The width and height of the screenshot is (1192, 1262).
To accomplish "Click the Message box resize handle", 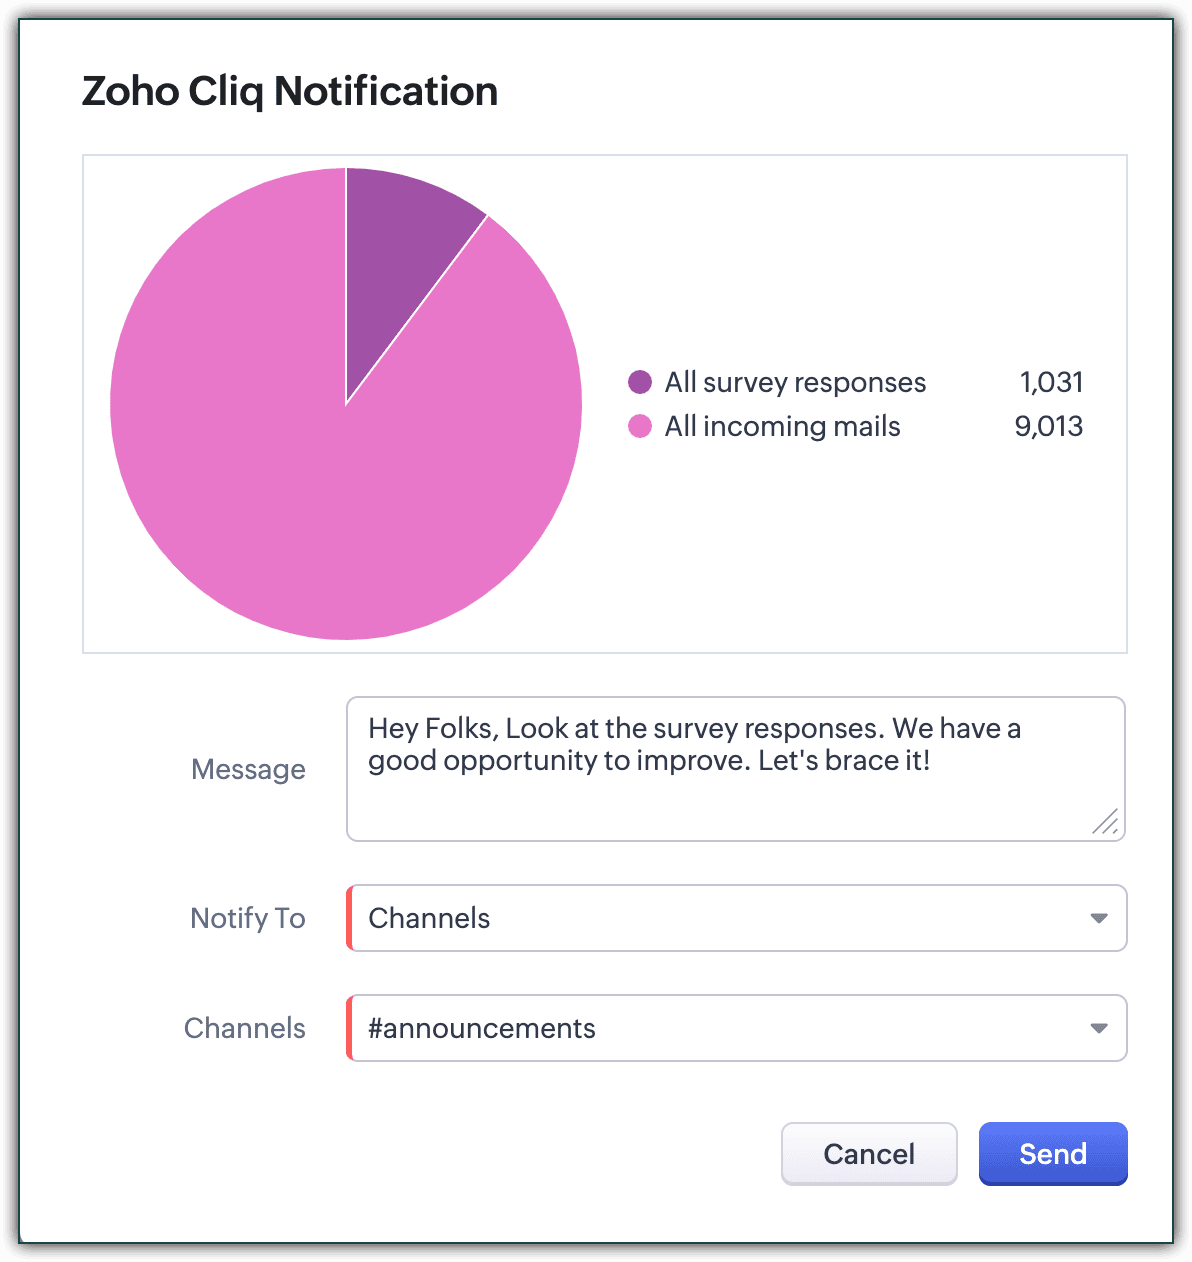I will pyautogui.click(x=1106, y=823).
